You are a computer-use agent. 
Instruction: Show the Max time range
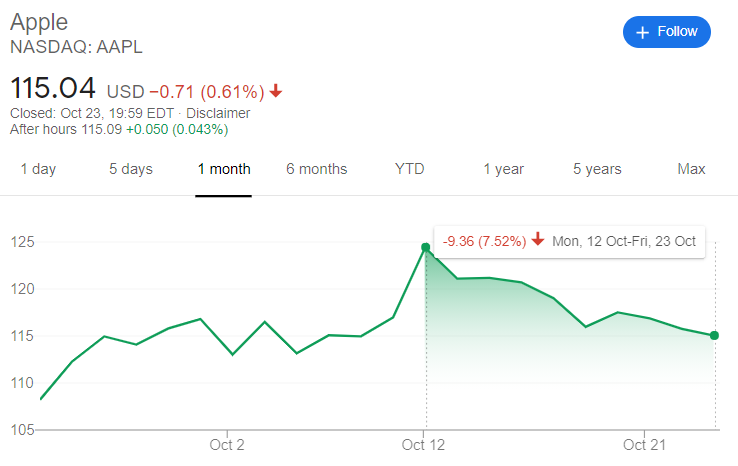click(691, 169)
